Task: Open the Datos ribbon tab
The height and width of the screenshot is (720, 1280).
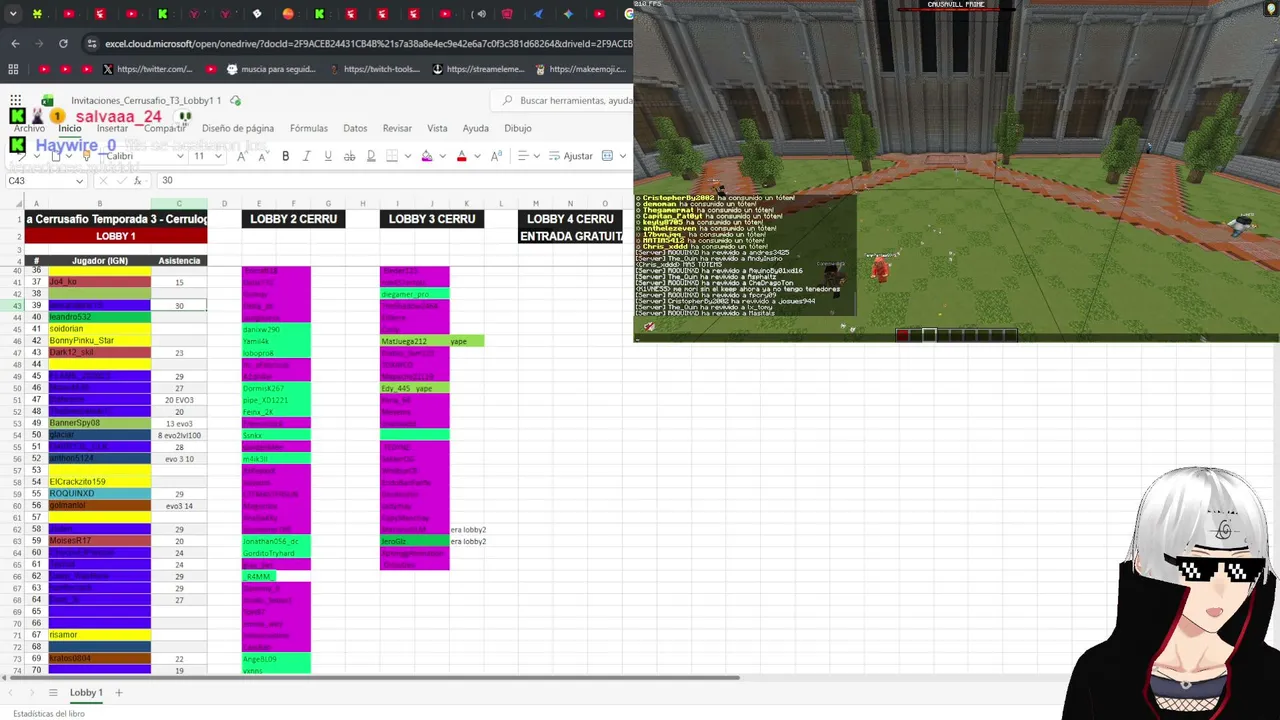Action: (355, 128)
